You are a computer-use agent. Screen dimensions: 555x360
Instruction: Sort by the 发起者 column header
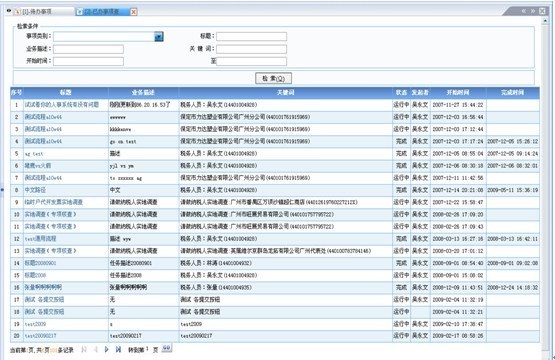420,92
